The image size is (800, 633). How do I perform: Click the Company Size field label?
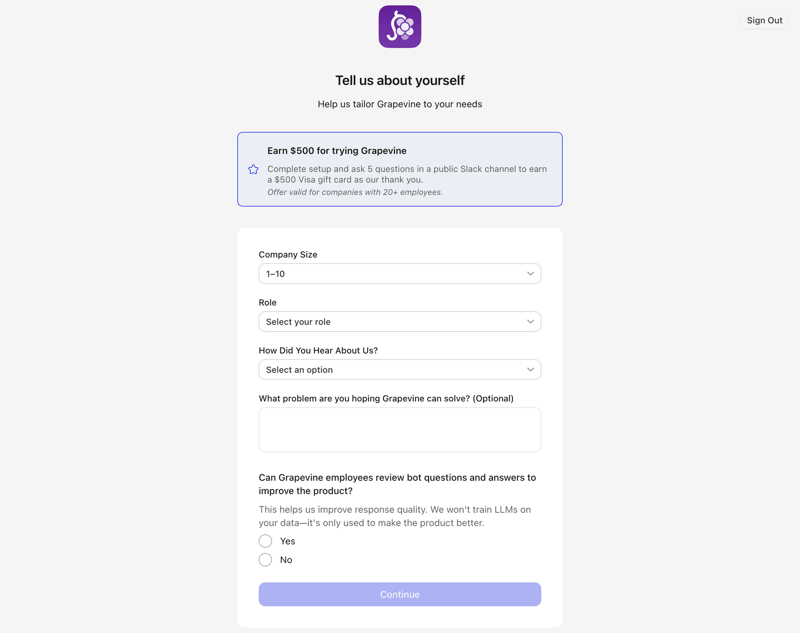pos(287,254)
